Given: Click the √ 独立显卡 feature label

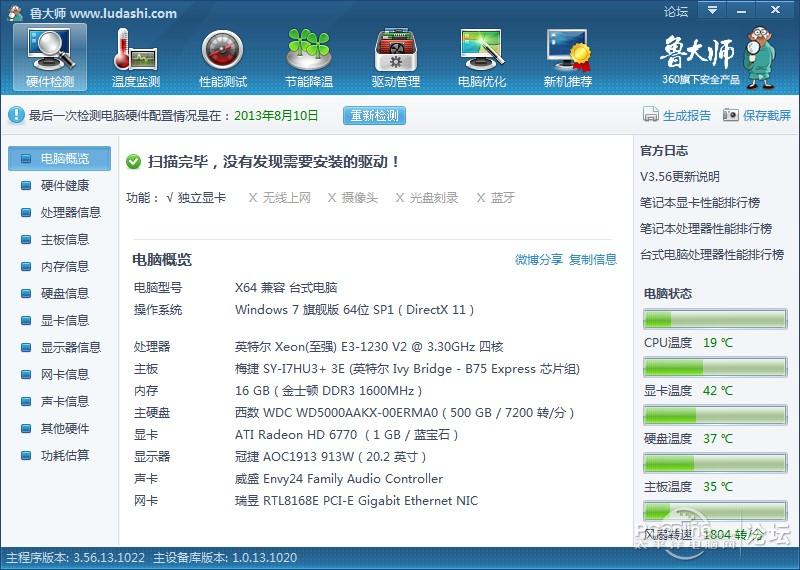Looking at the screenshot, I should 196,198.
